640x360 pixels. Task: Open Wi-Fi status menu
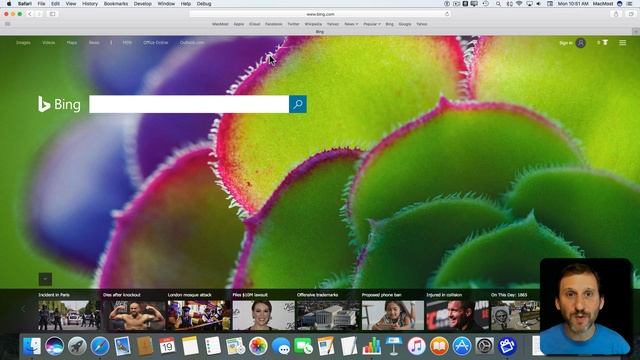(519, 4)
